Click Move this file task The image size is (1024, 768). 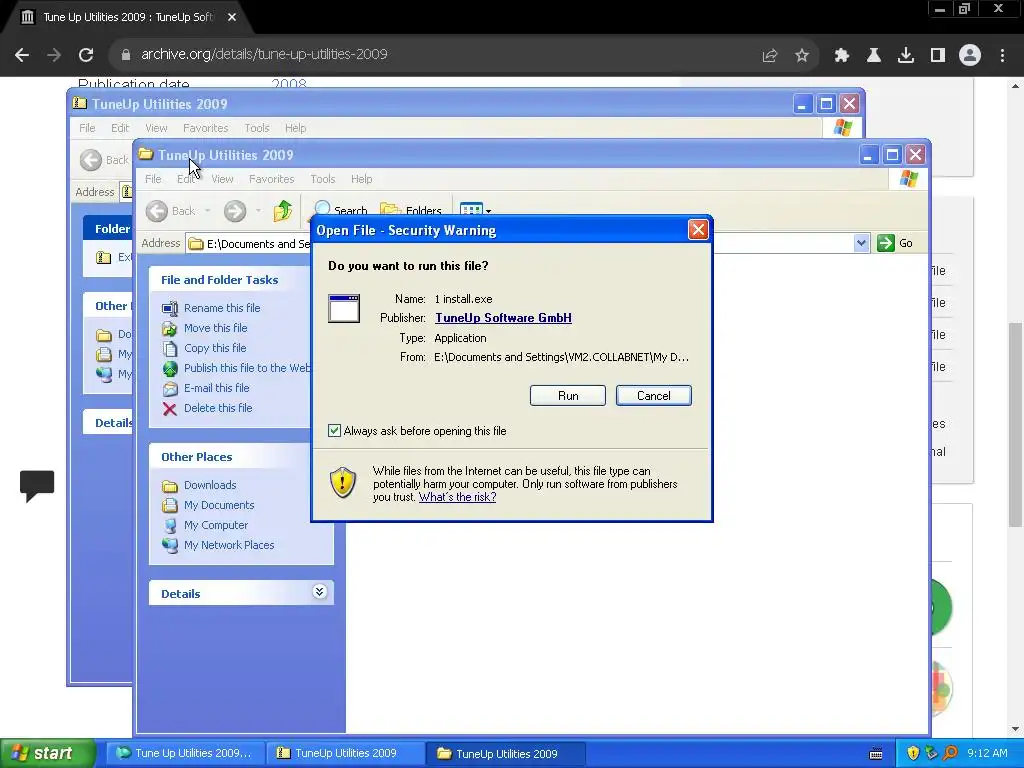[216, 328]
